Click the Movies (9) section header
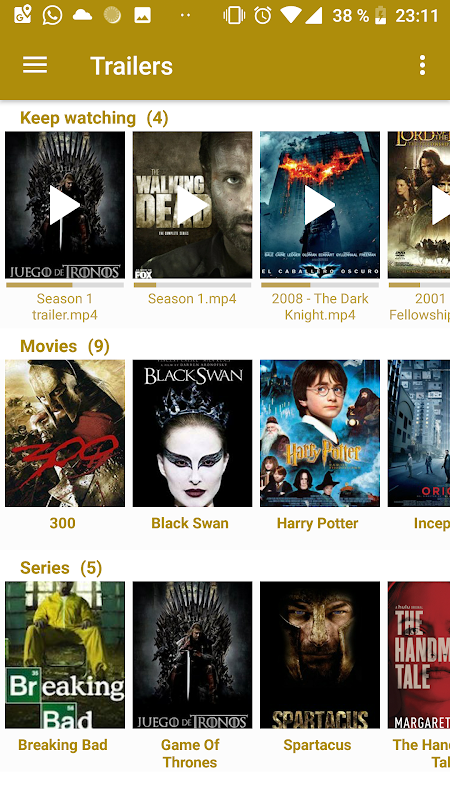Screen dimensions: 450x800 click(x=65, y=346)
